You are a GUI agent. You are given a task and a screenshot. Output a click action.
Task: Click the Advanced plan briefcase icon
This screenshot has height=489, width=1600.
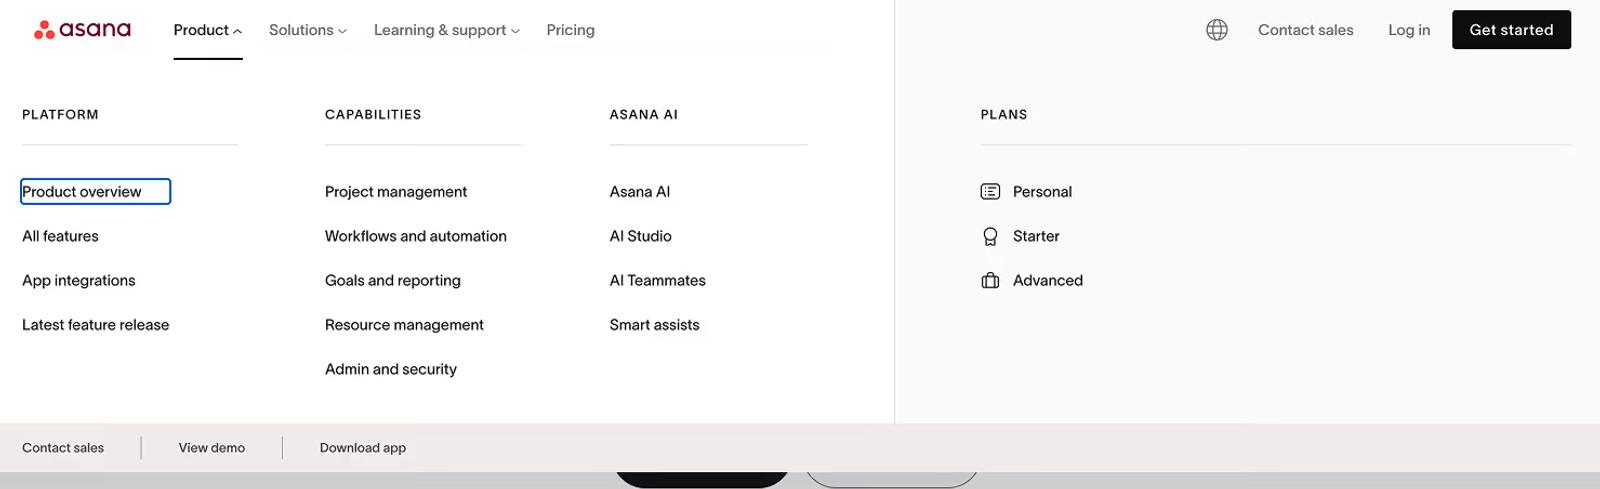click(x=990, y=281)
